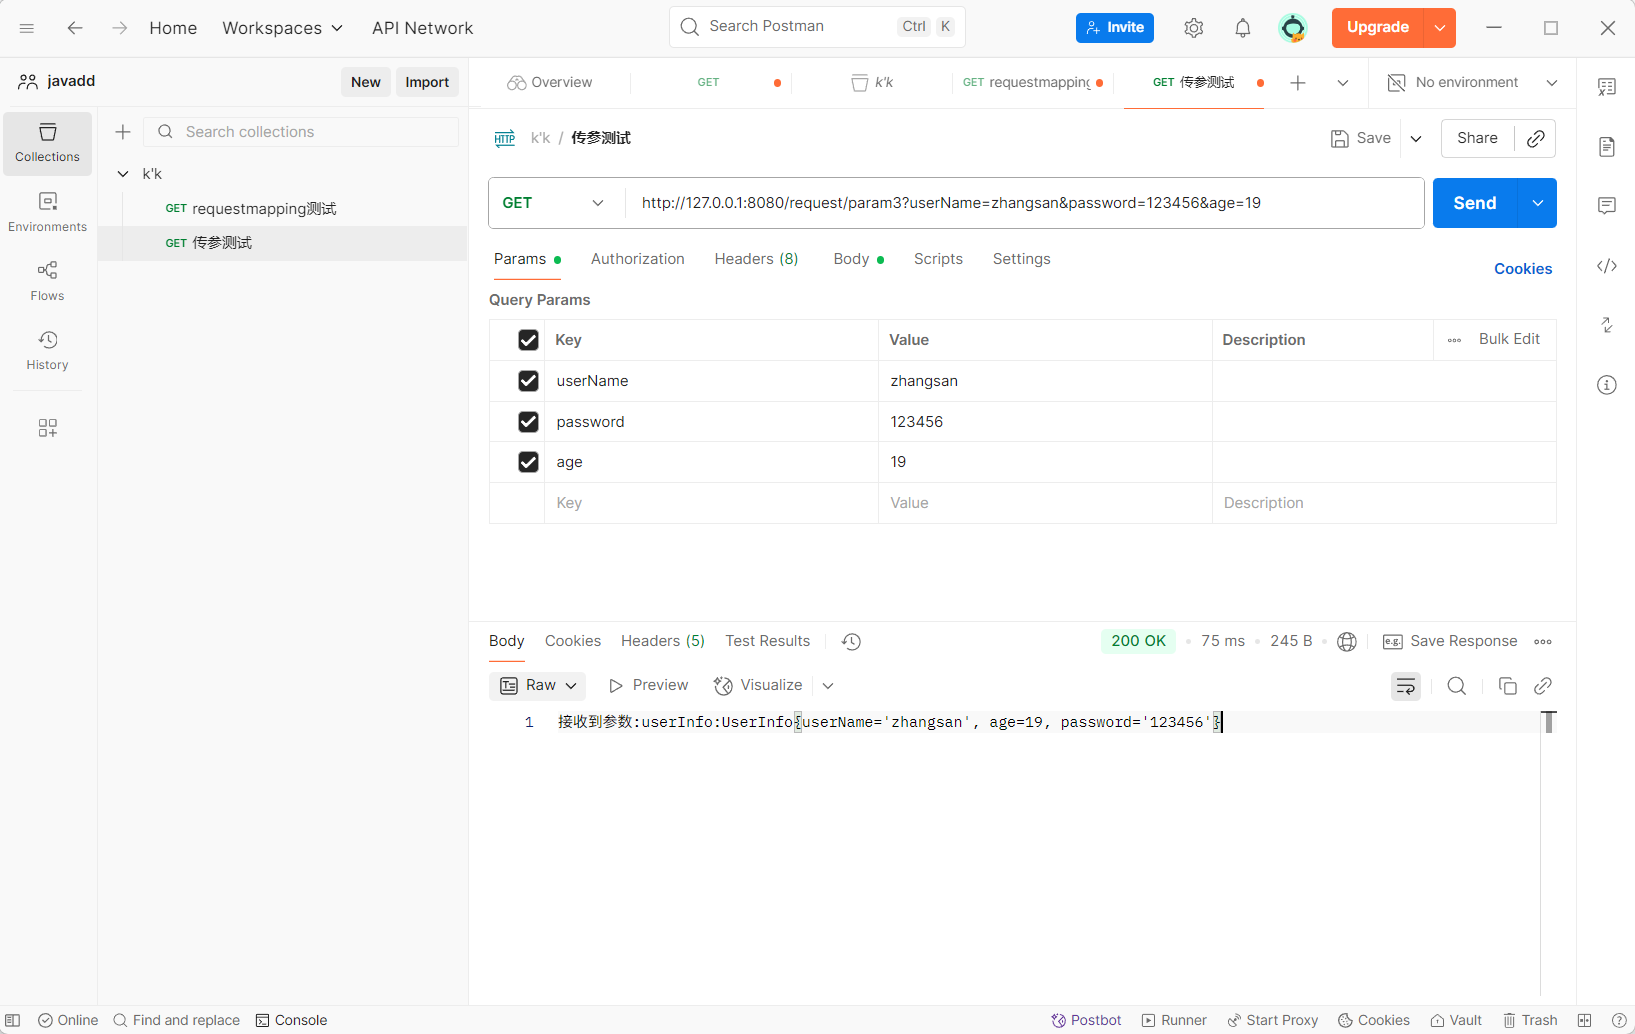Focus the Search Postman box
This screenshot has height=1034, width=1635.
point(817,27)
